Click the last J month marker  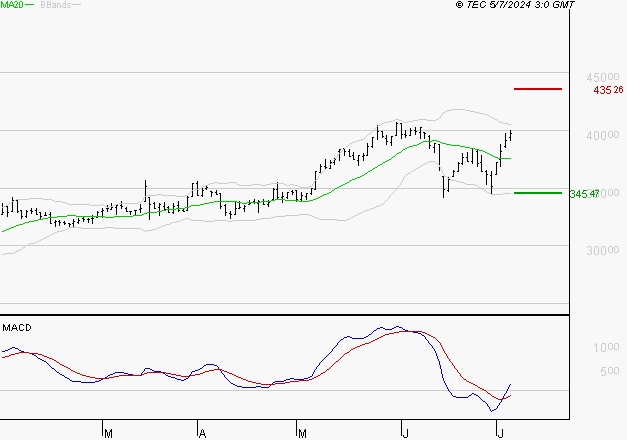(500, 433)
